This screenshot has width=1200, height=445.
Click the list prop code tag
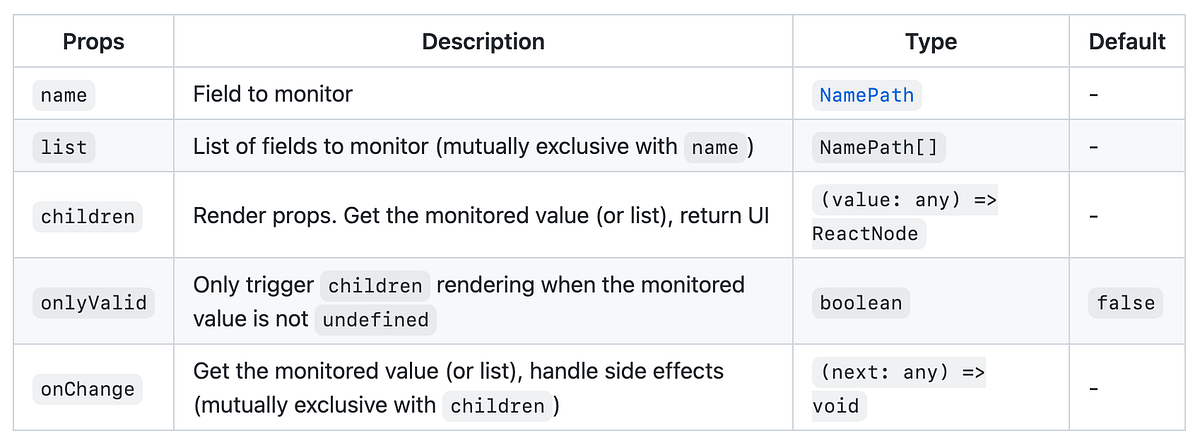(64, 147)
